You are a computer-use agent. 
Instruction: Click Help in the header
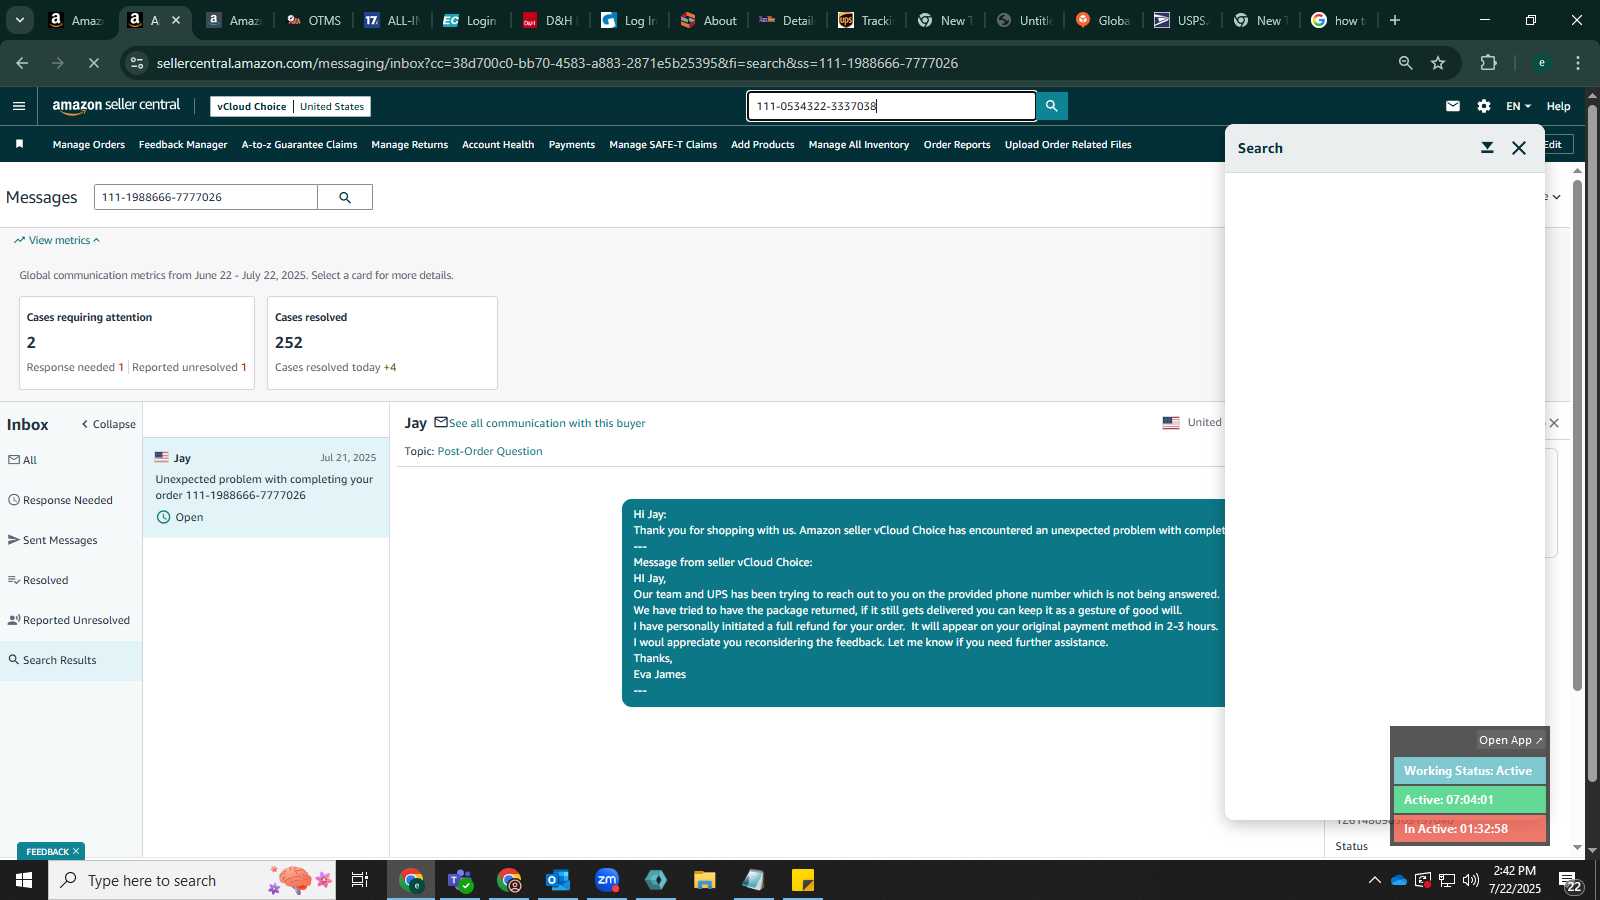point(1558,106)
